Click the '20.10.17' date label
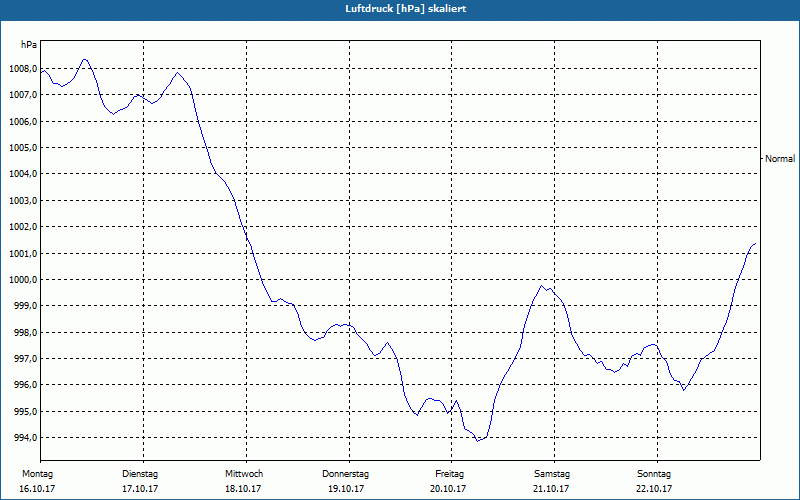This screenshot has width=800, height=500. pyautogui.click(x=448, y=489)
